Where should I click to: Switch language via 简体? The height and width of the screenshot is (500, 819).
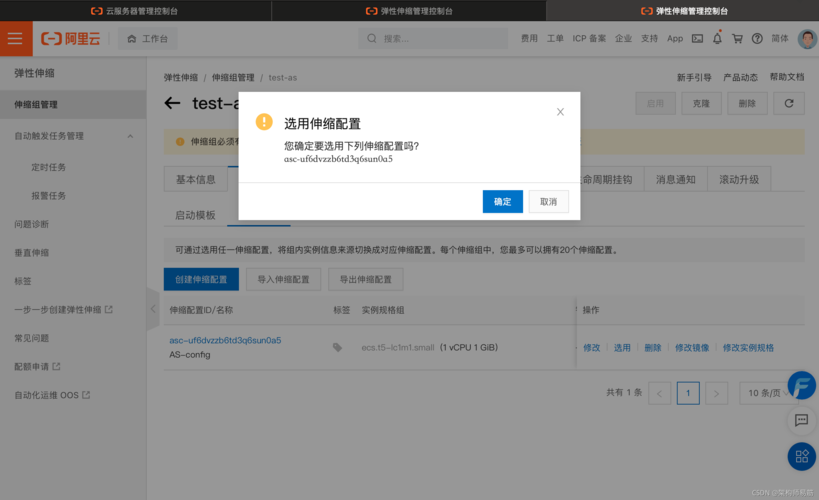click(780, 39)
